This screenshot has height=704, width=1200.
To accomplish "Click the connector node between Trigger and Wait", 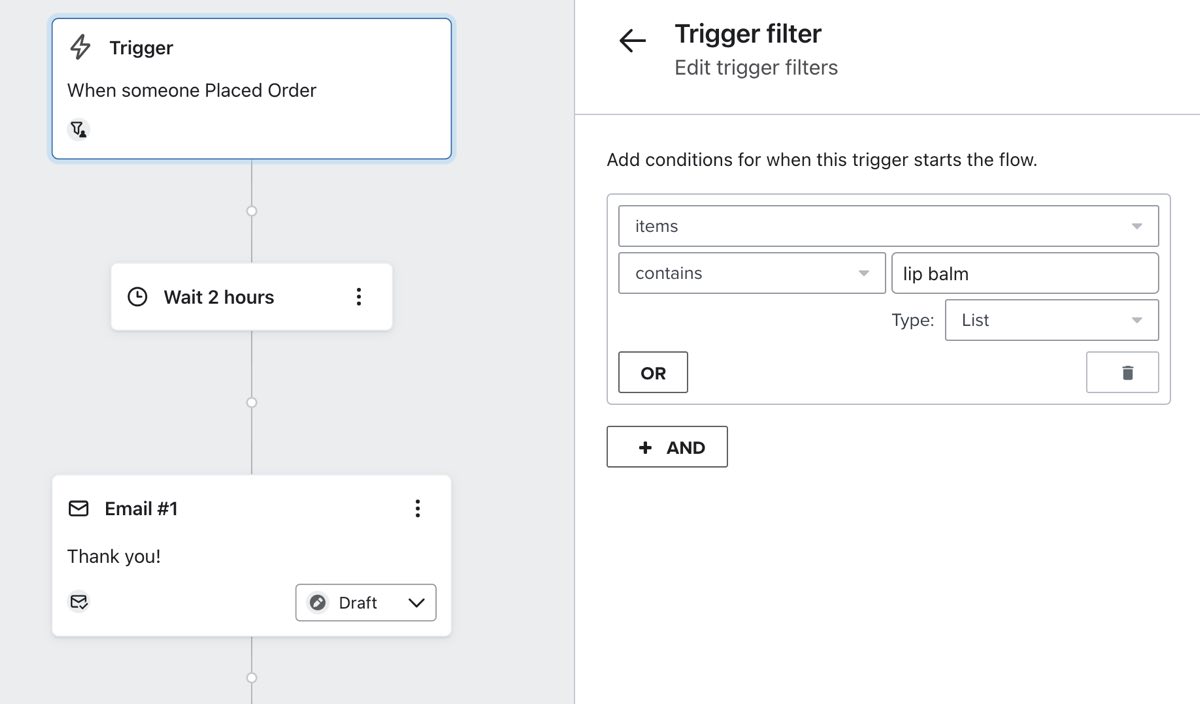I will tap(251, 211).
